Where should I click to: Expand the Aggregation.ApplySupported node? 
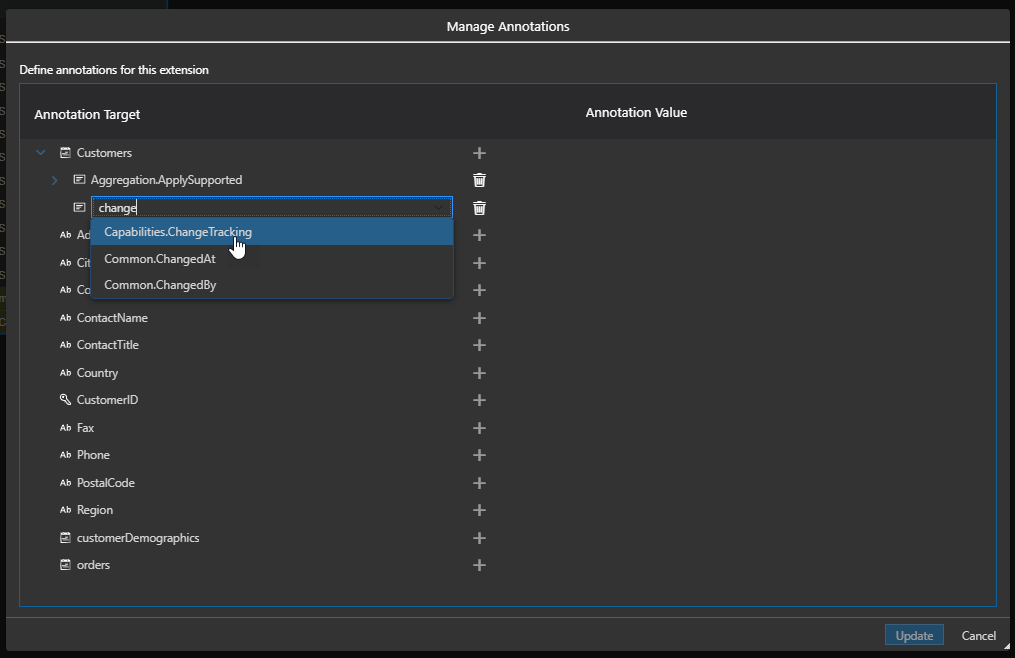55,180
